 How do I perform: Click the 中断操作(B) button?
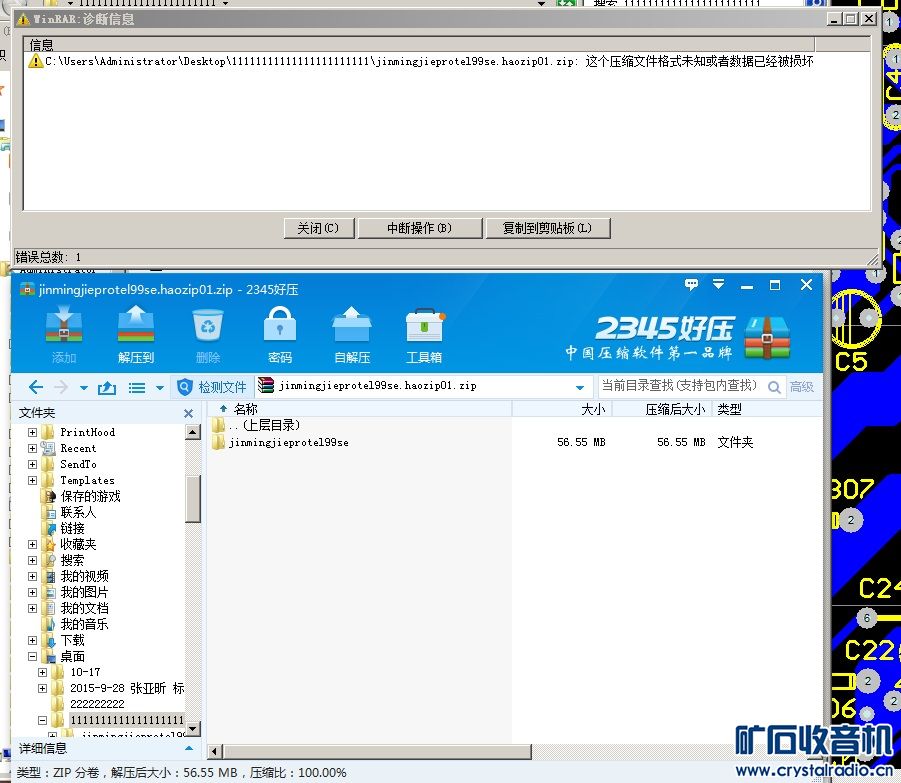[419, 228]
